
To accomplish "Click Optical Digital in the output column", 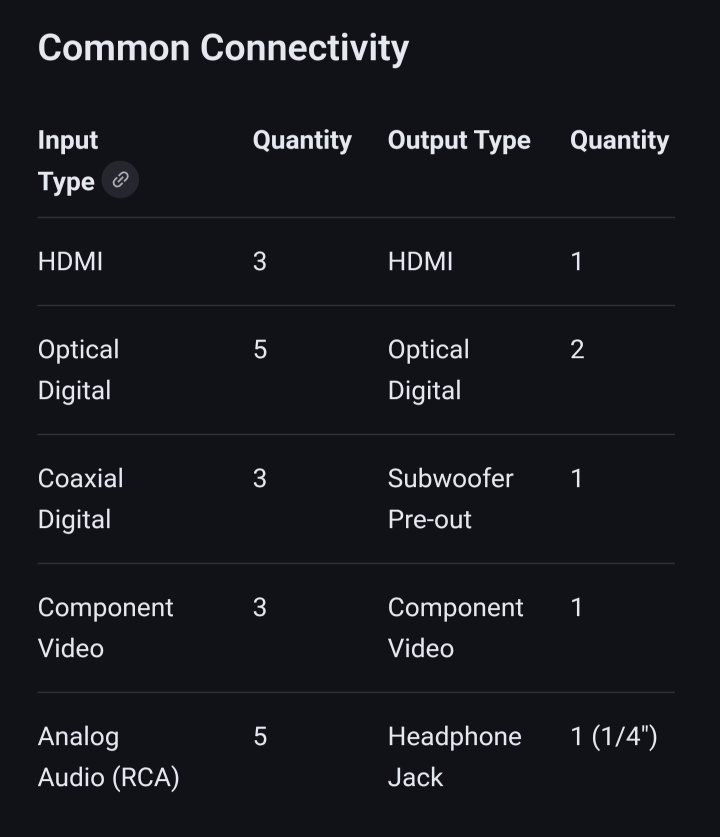I will coord(428,369).
